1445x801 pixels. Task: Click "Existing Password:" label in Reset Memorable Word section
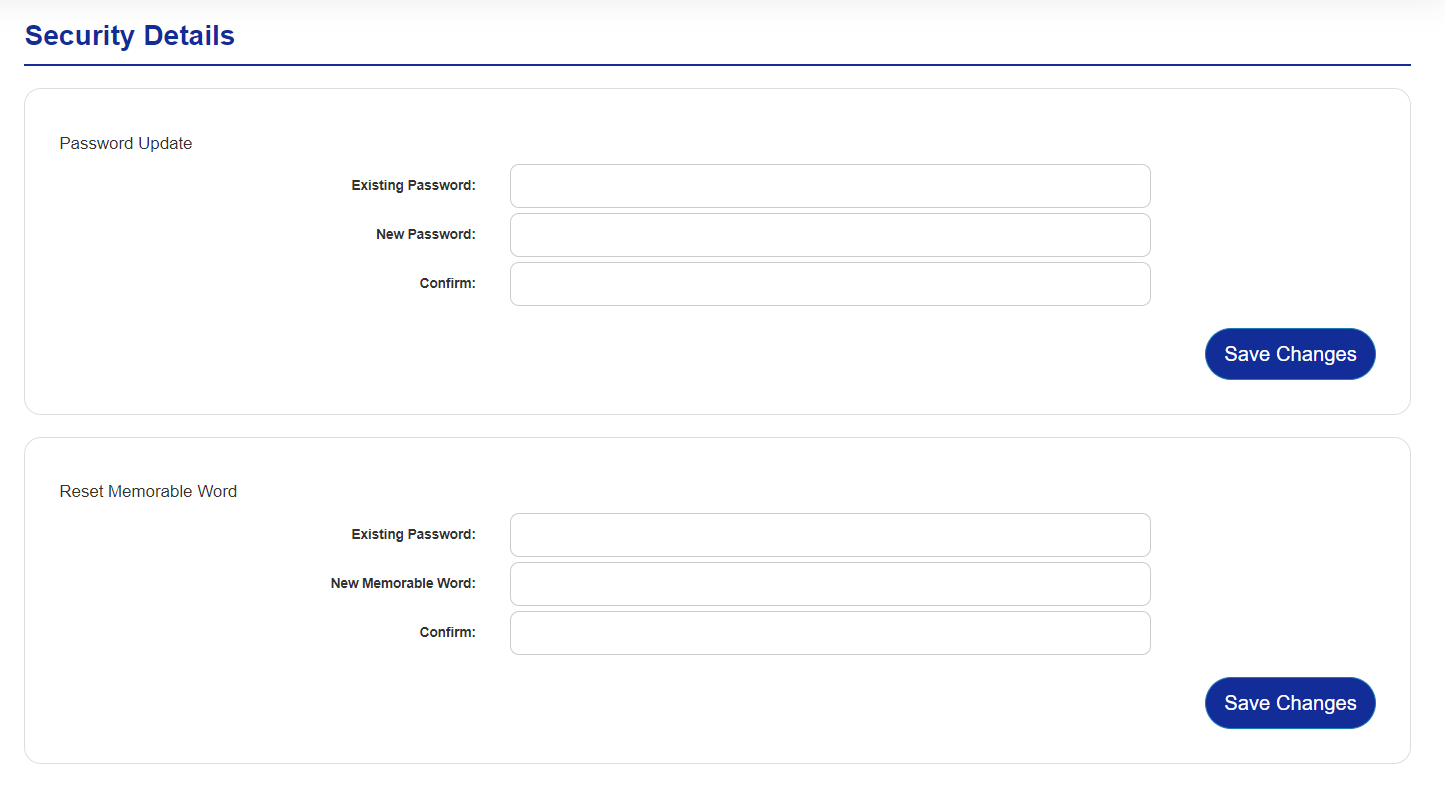[x=414, y=535]
